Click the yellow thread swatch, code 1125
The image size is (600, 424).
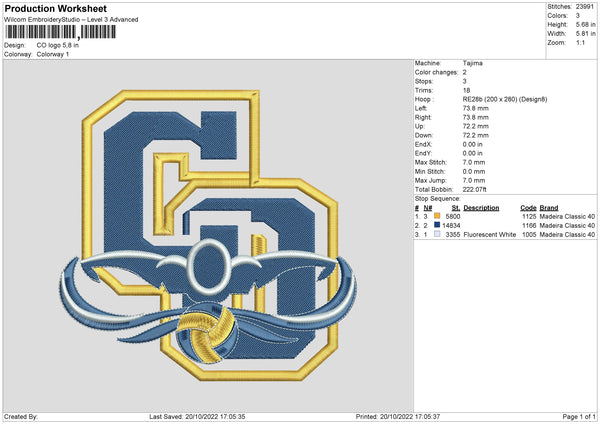coord(437,216)
